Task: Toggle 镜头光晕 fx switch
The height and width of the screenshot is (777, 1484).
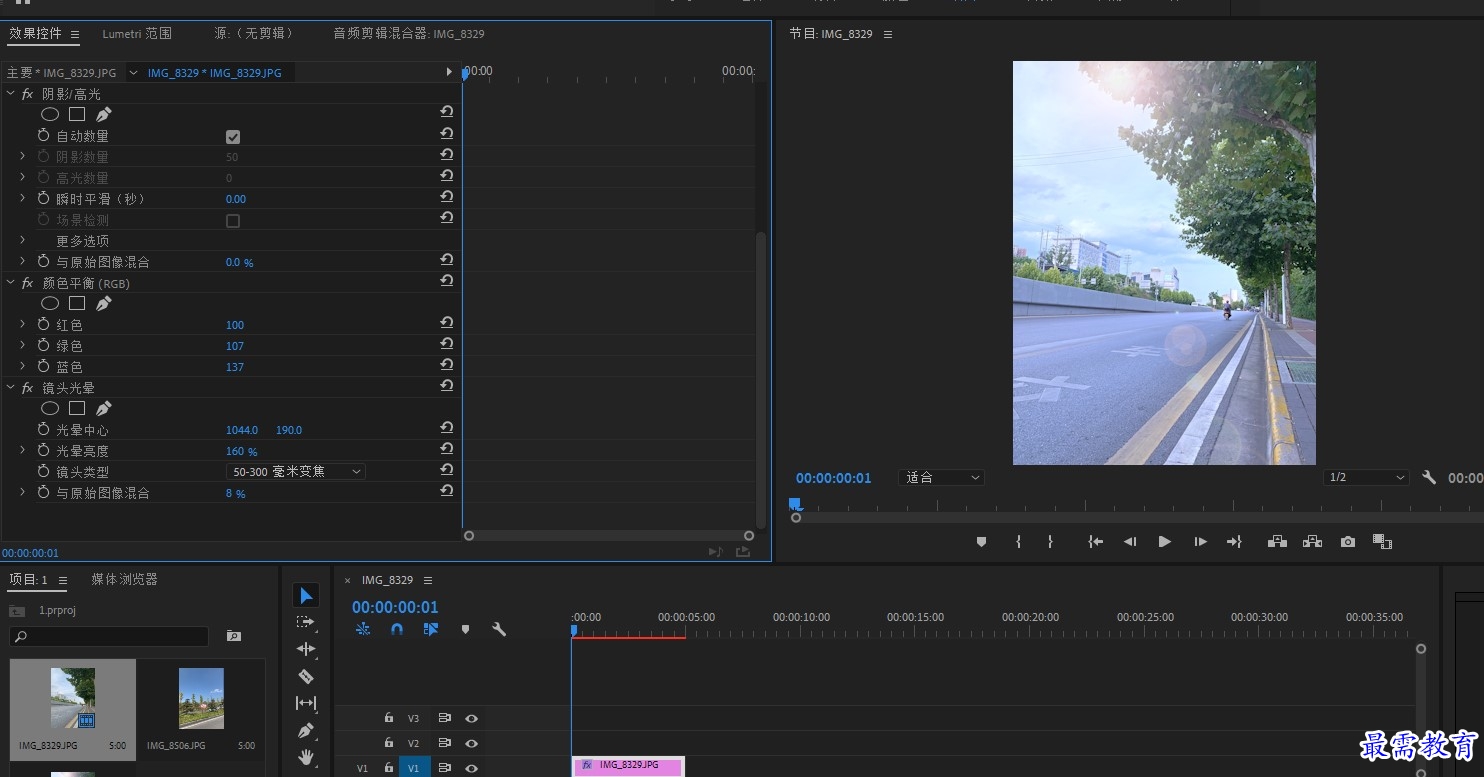Action: coord(28,388)
